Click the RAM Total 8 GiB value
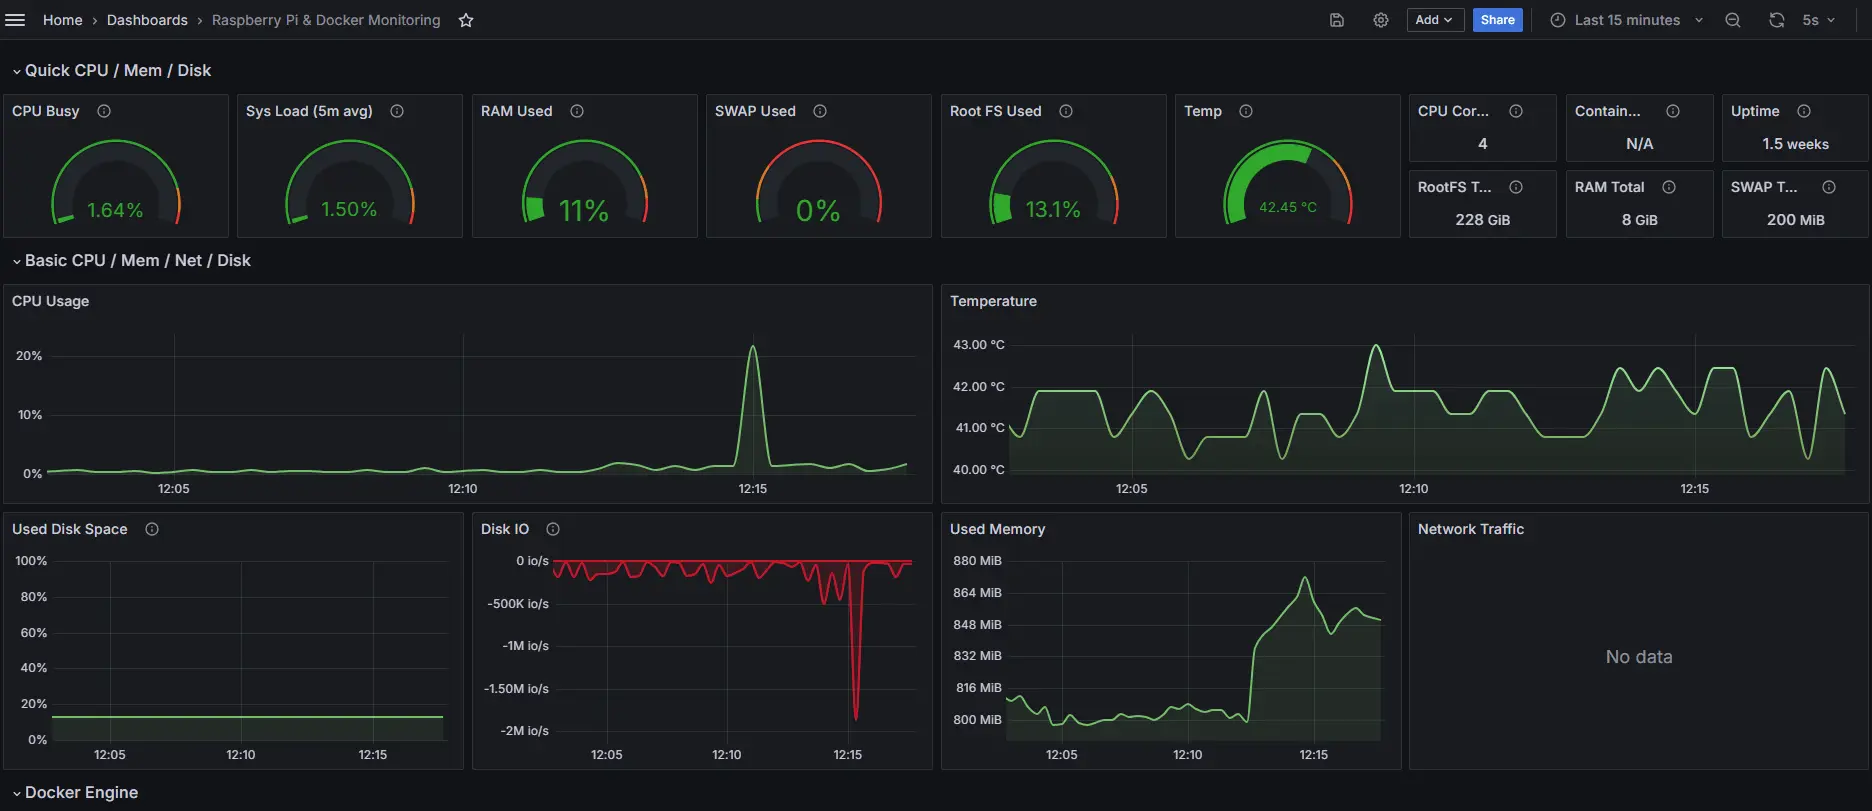Image resolution: width=1872 pixels, height=811 pixels. (x=1639, y=220)
